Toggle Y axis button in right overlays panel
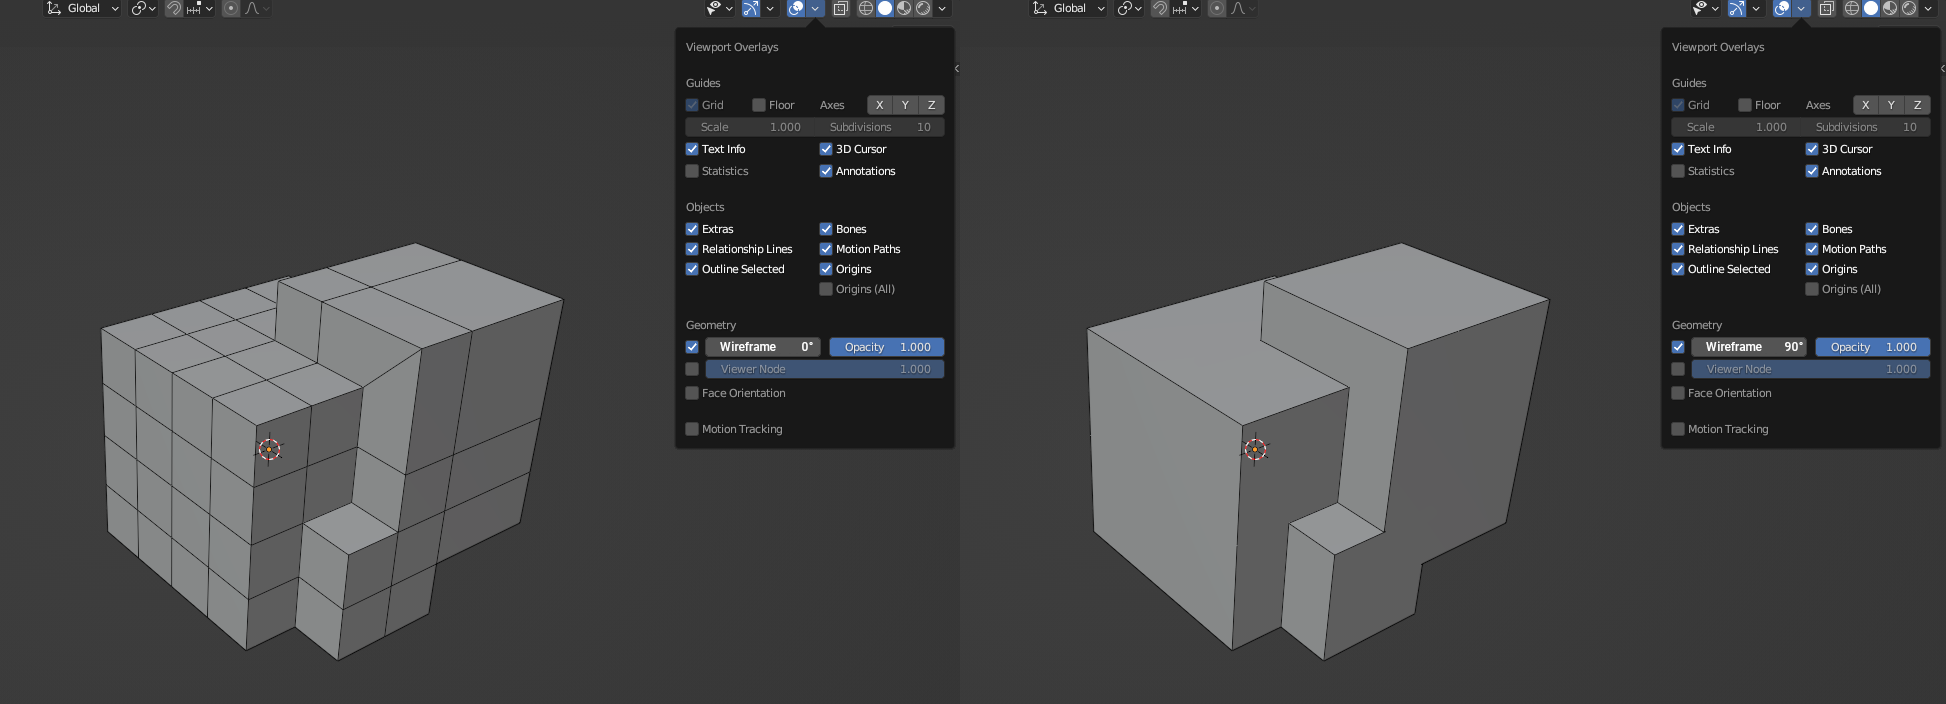Screen dimensions: 1946x704 (x=1891, y=105)
